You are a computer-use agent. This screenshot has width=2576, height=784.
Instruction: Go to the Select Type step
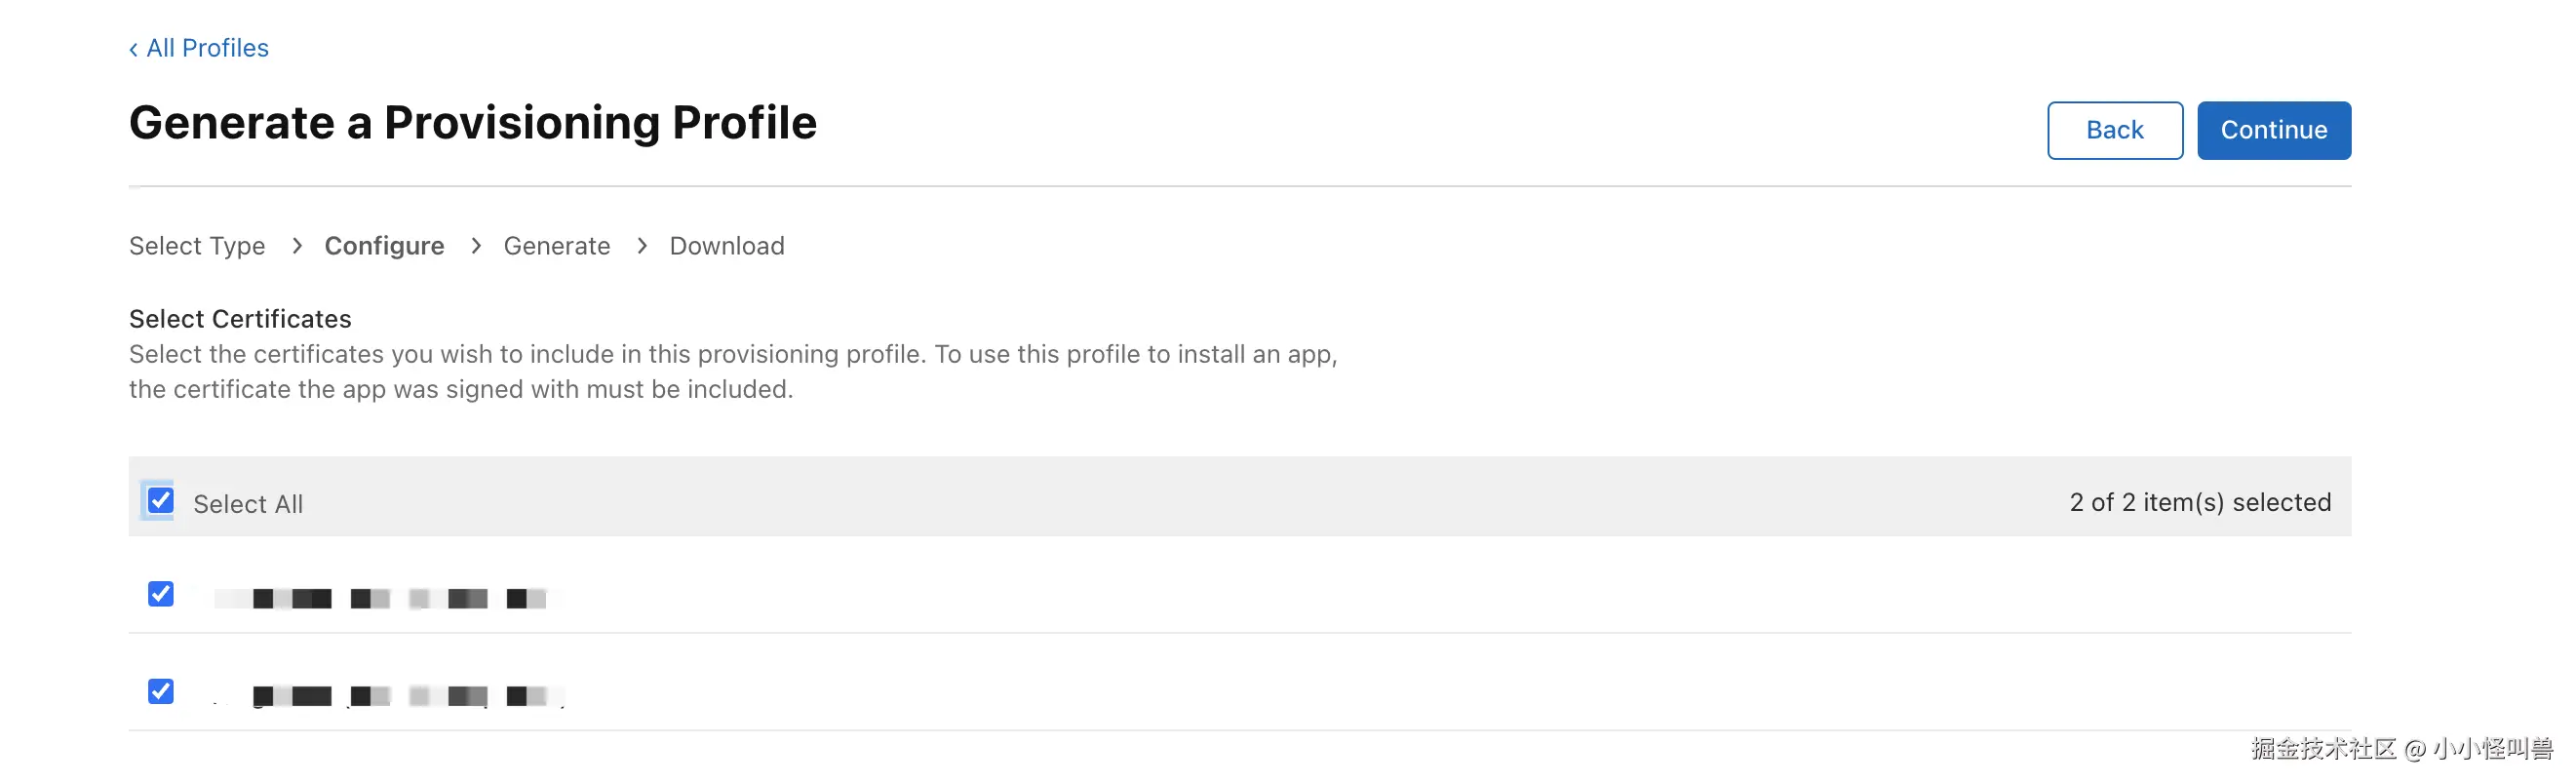pos(197,246)
